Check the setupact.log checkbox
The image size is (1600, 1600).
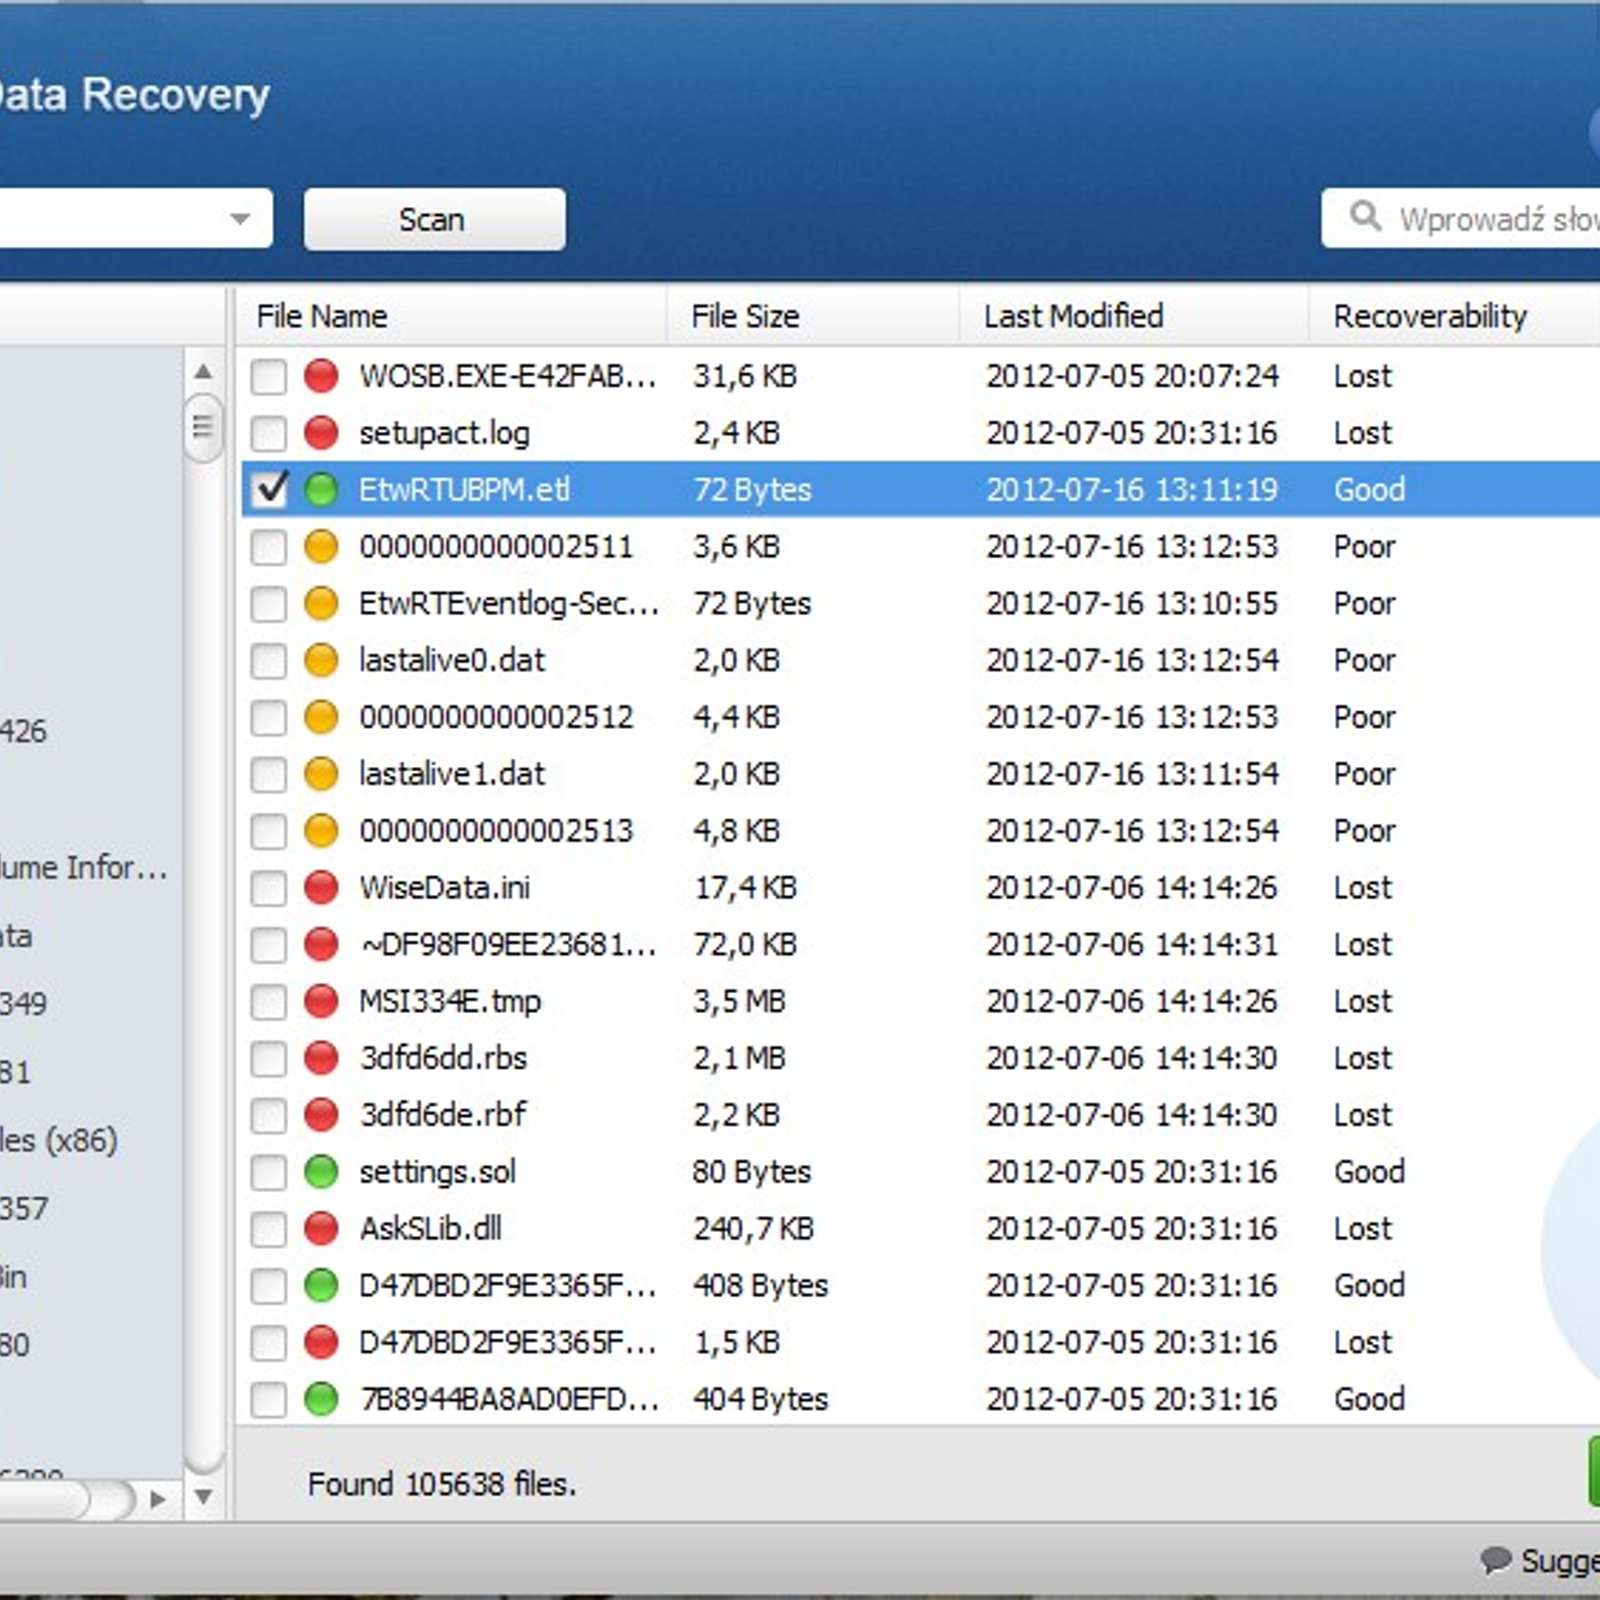click(x=268, y=433)
